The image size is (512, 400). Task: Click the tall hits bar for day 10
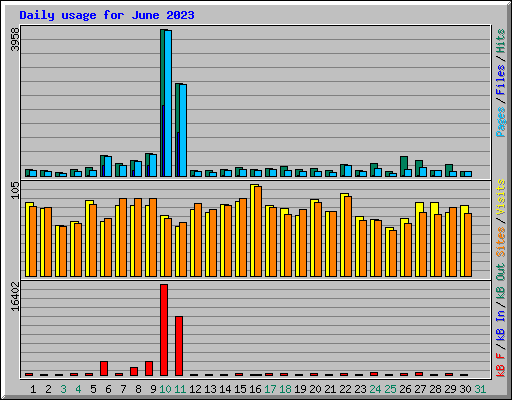point(162,103)
